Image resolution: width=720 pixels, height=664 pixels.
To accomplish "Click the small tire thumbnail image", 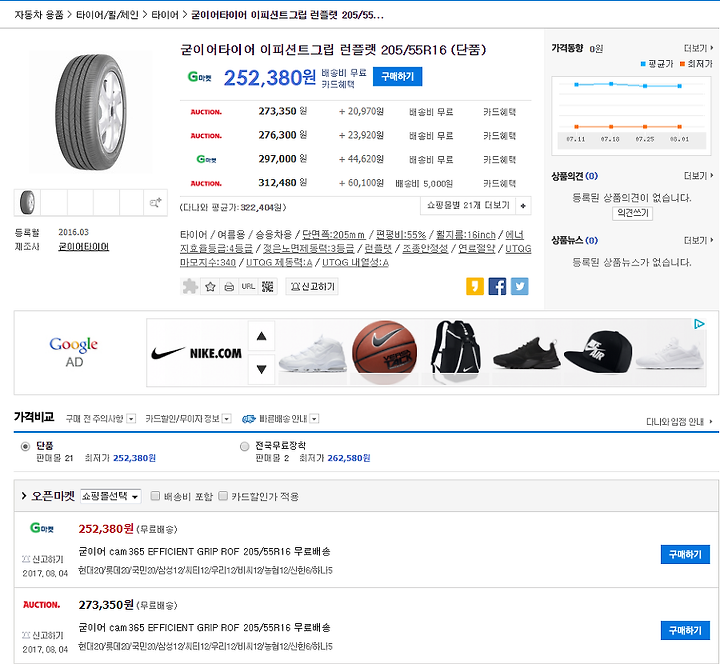I will (x=28, y=203).
